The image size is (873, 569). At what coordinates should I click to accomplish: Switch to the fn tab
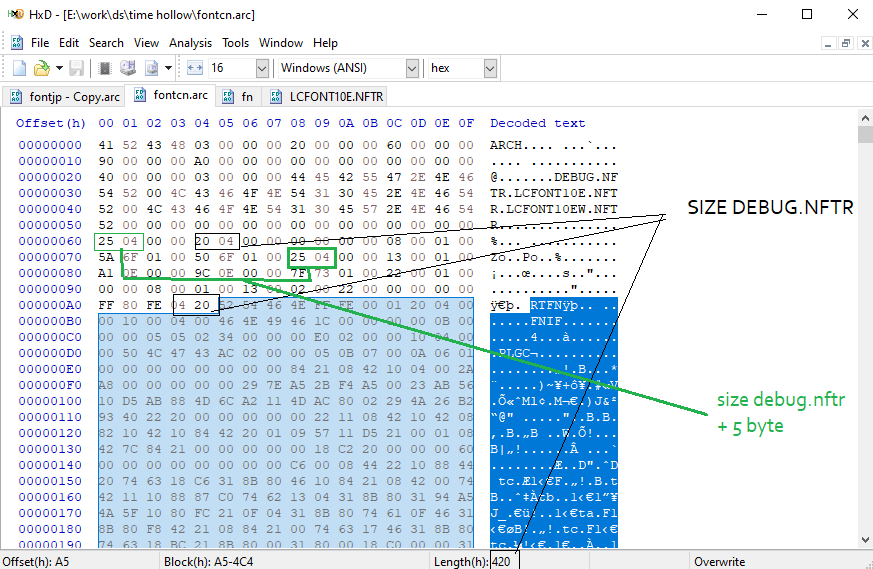[239, 97]
